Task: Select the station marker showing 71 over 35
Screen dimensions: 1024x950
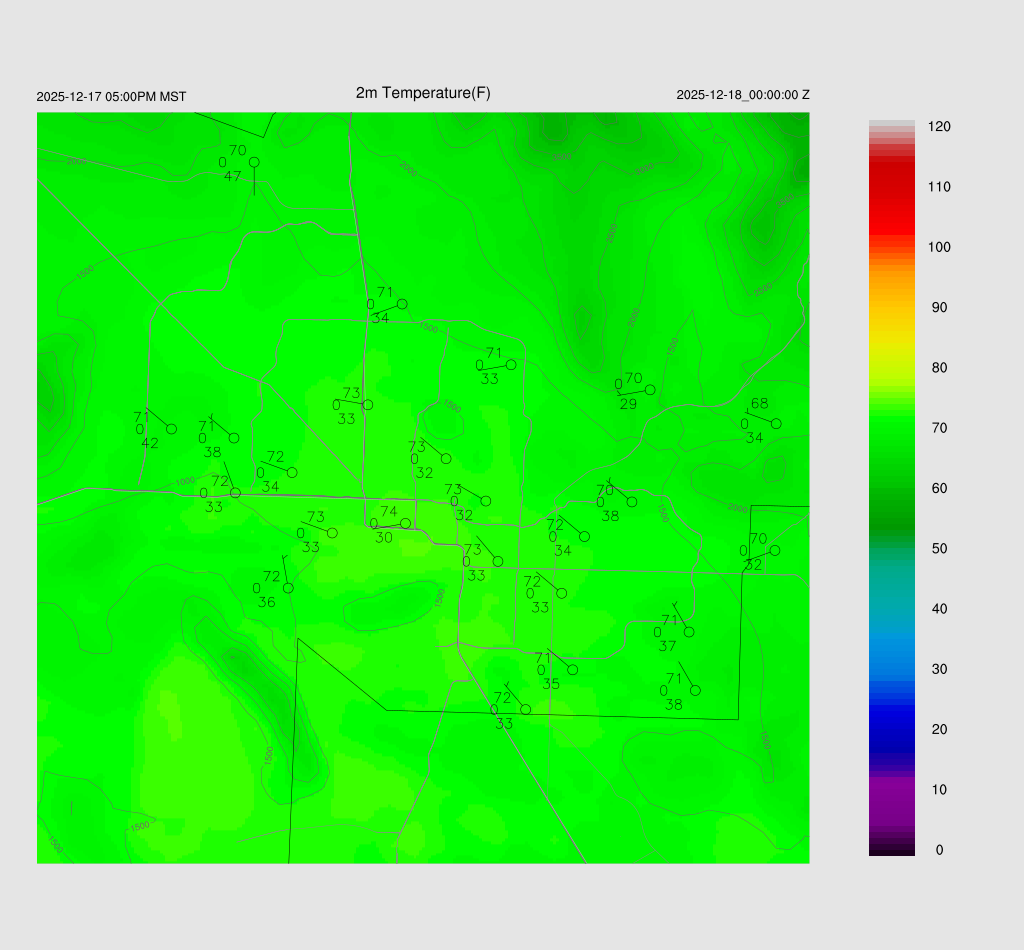Action: click(572, 670)
